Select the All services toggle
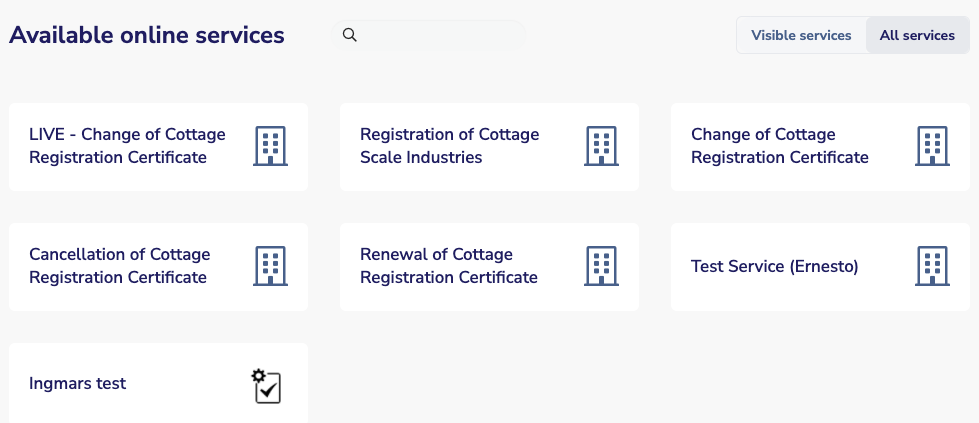Viewport: 979px width, 423px height. click(x=917, y=35)
